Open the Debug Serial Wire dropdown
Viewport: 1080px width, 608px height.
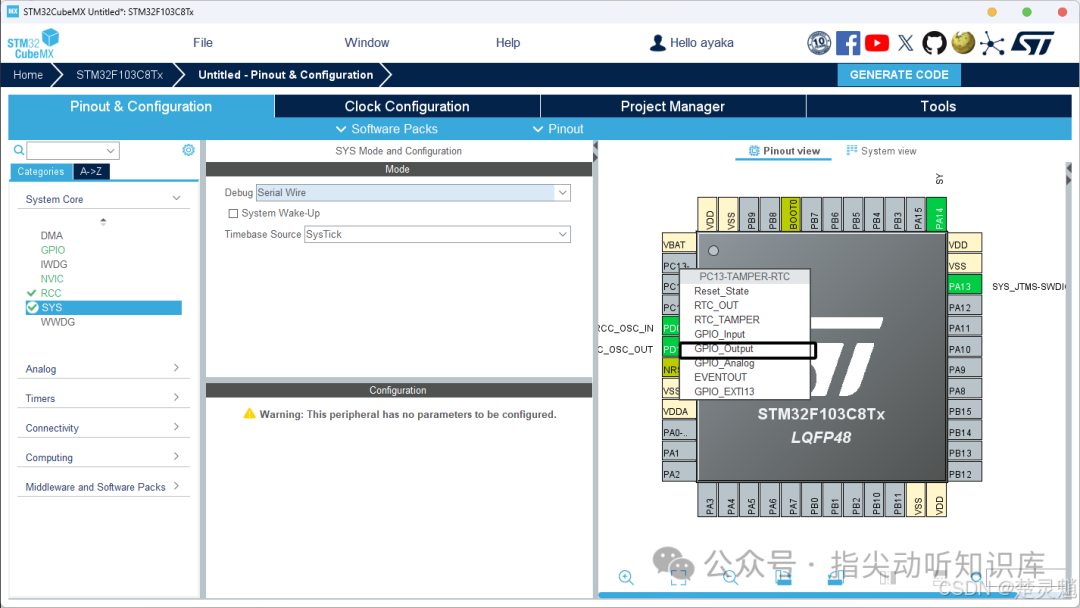pos(413,193)
